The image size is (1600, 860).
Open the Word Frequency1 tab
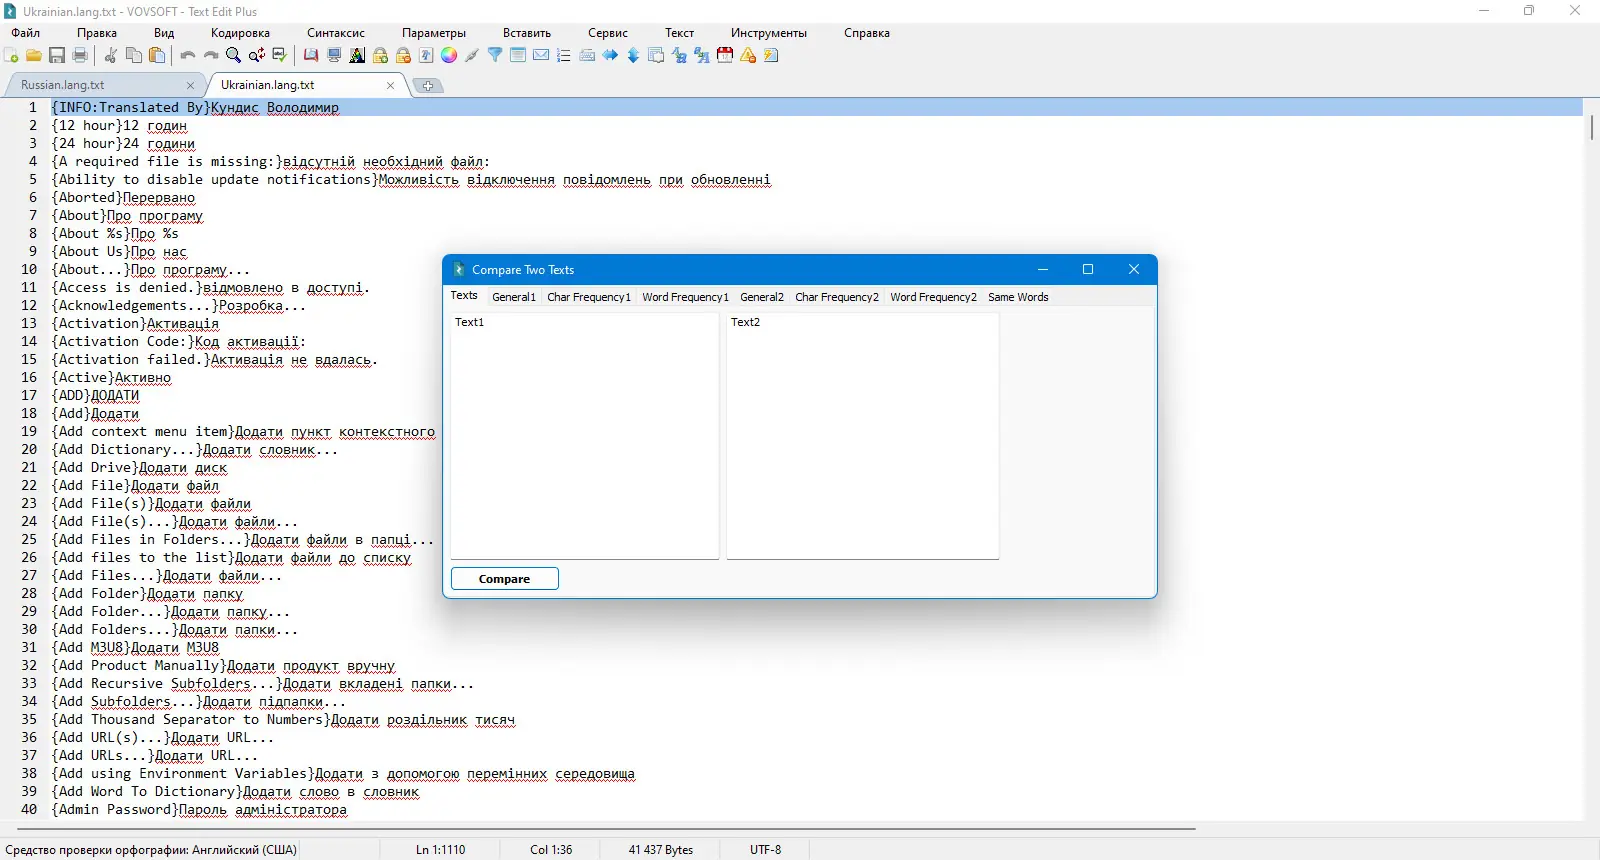tap(685, 297)
